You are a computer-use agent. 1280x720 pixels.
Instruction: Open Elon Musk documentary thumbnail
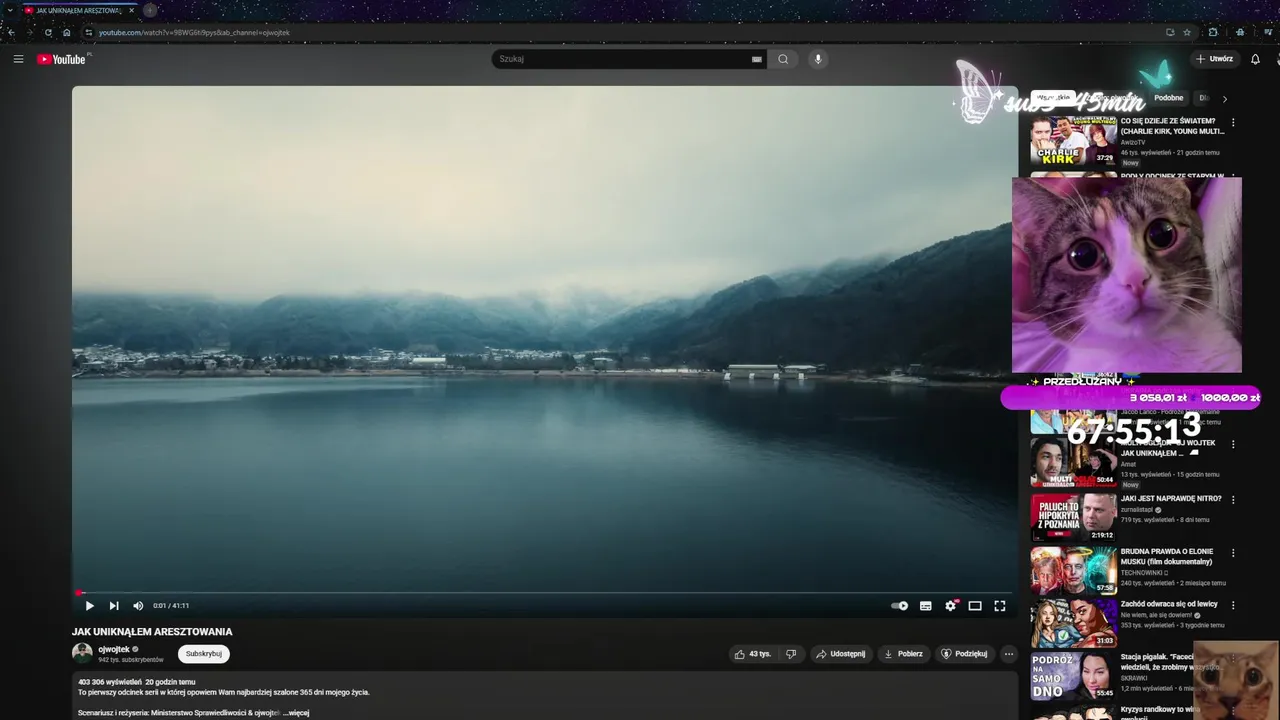pyautogui.click(x=1073, y=570)
